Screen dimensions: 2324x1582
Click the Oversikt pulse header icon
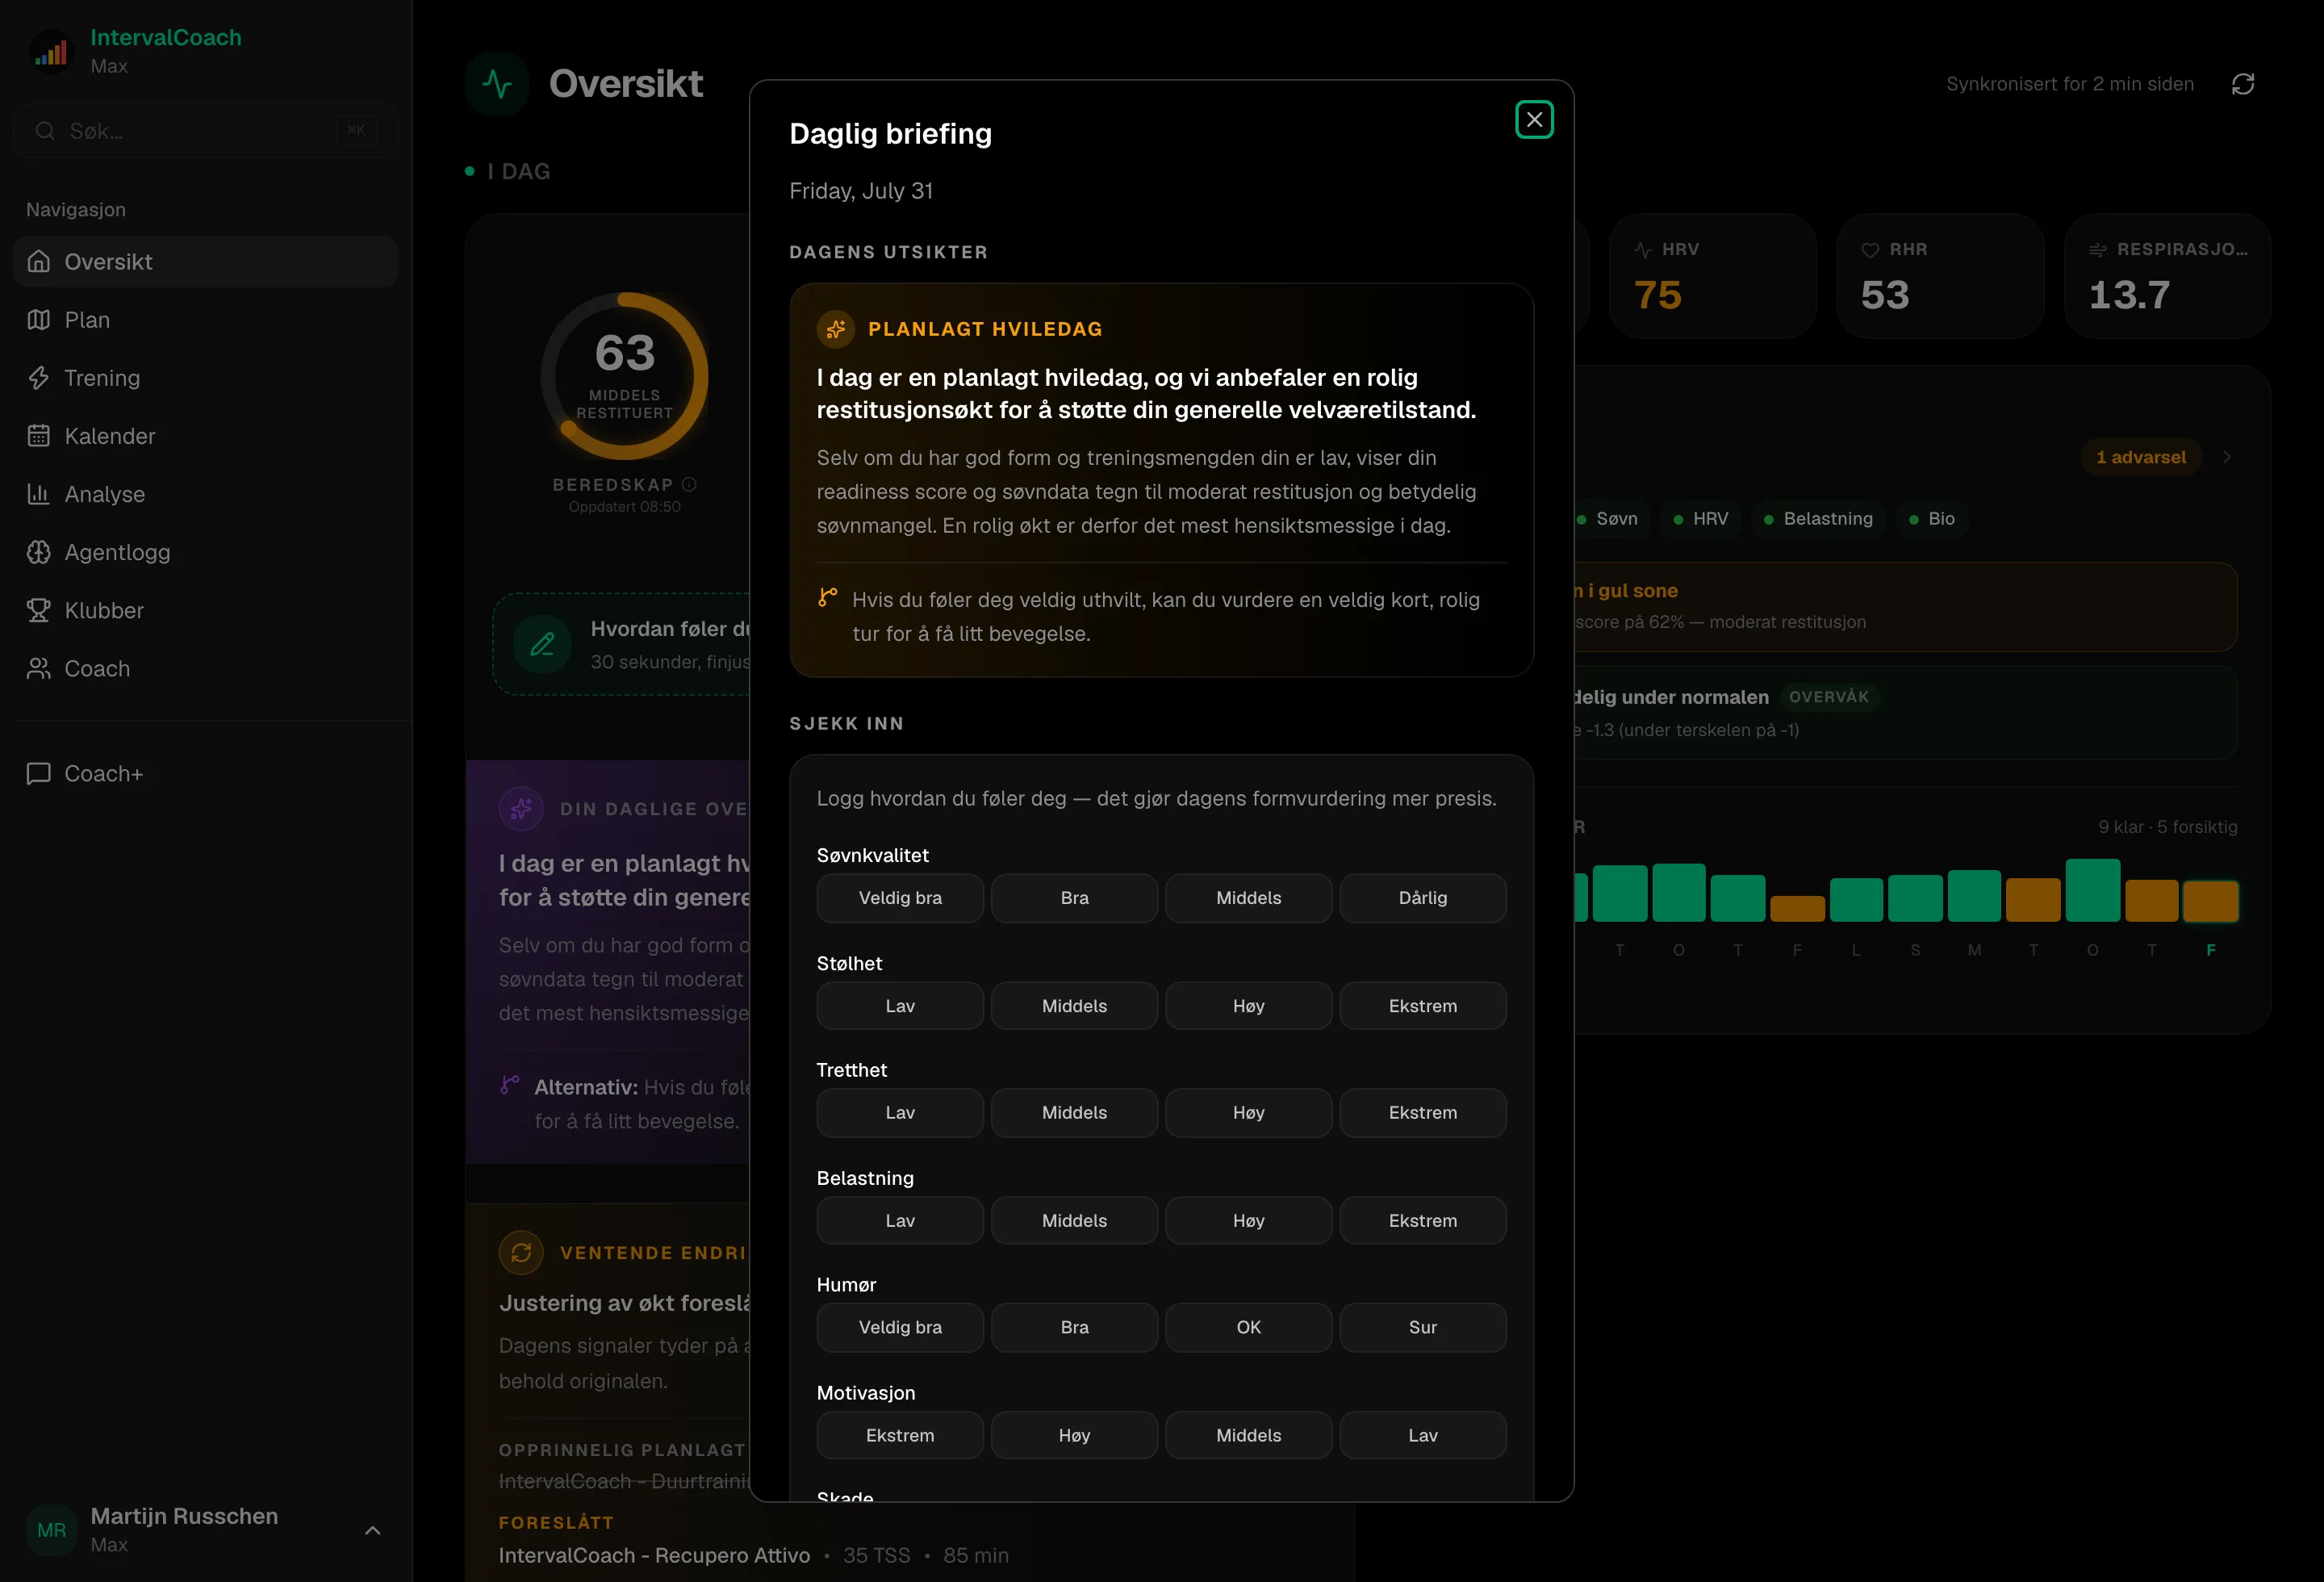(x=497, y=84)
